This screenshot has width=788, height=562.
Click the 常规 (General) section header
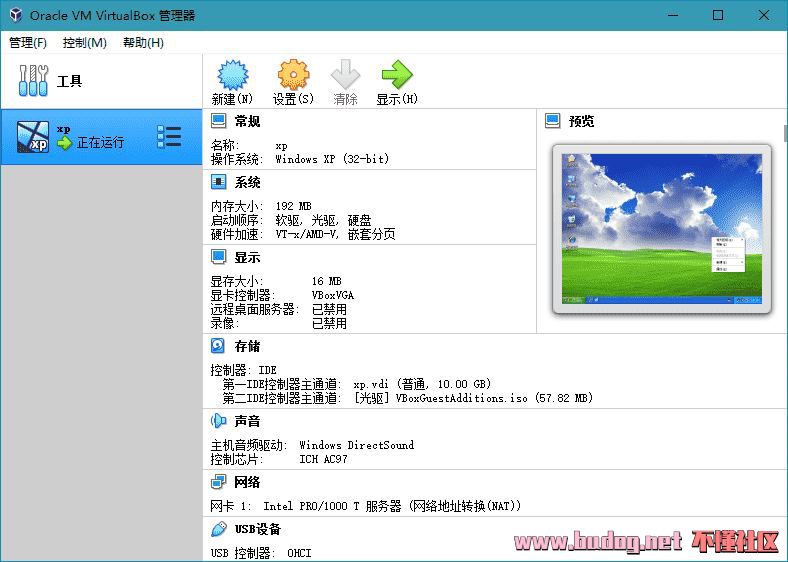pyautogui.click(x=247, y=121)
